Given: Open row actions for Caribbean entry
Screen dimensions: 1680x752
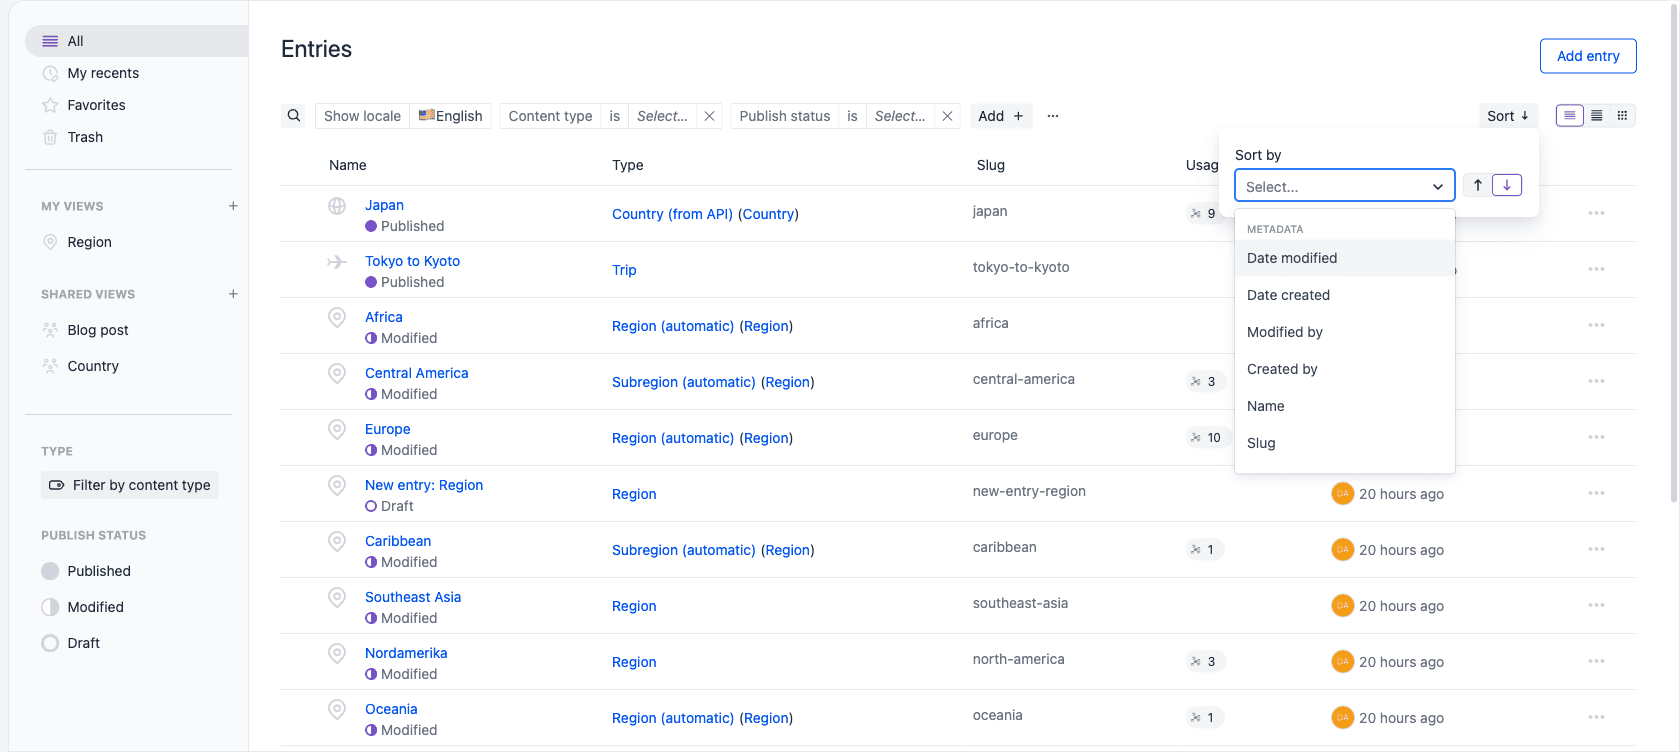Looking at the screenshot, I should tap(1596, 549).
